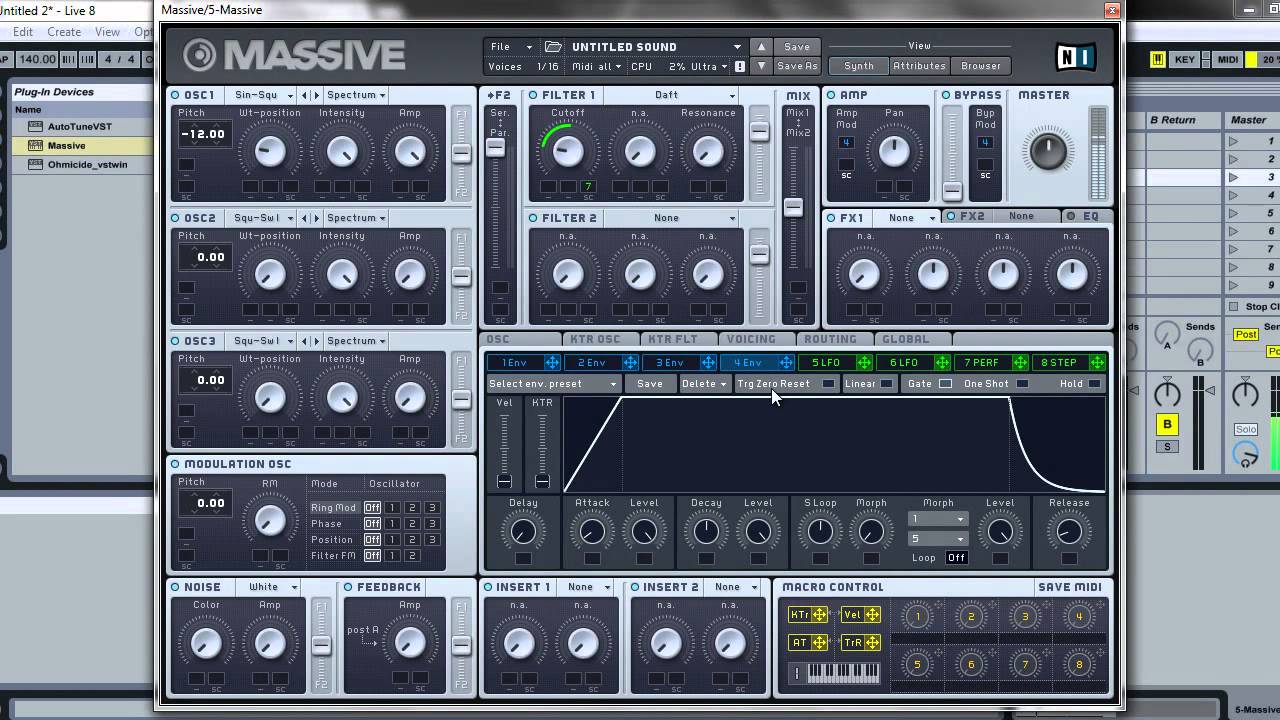
Task: Open the Noise White type dropdown
Action: [269, 587]
